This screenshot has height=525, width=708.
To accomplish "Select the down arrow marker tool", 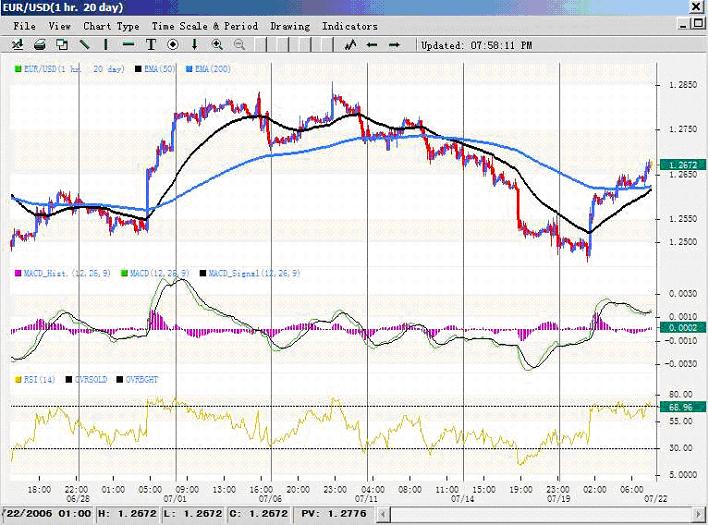I will click(195, 45).
